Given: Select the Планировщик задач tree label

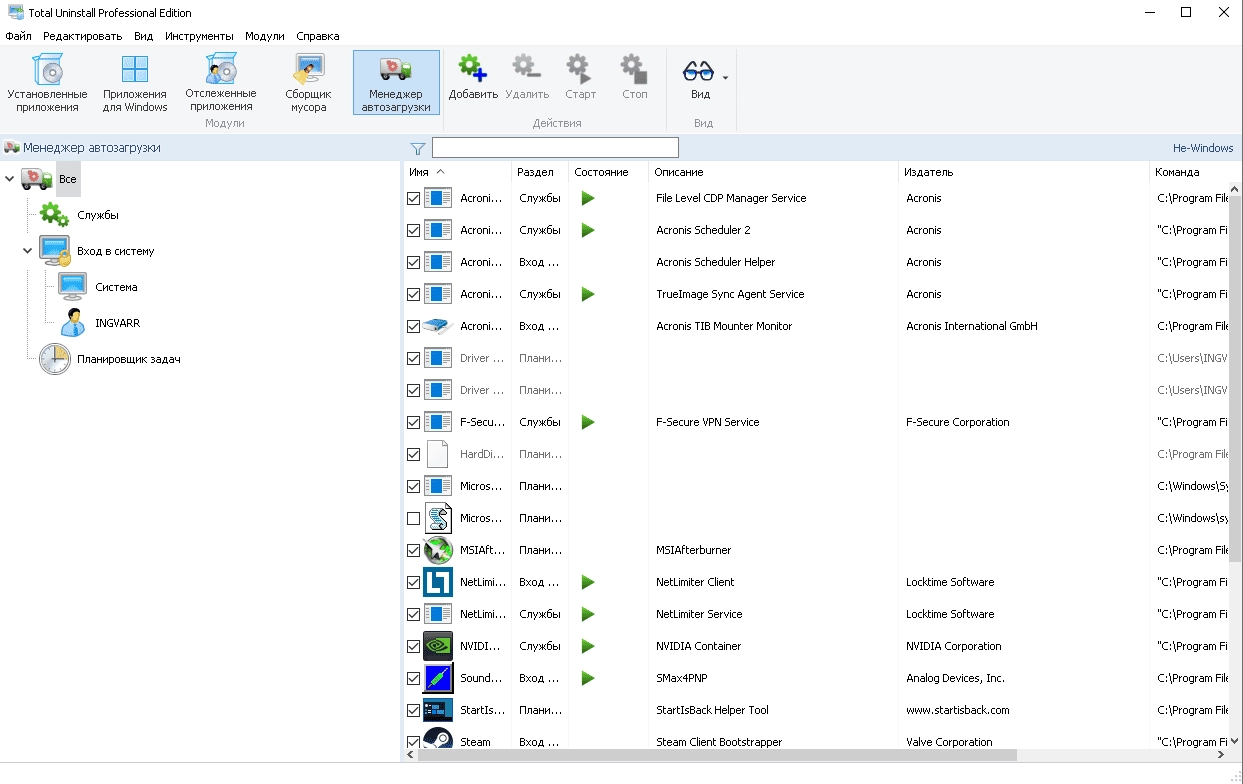Looking at the screenshot, I should pos(129,359).
